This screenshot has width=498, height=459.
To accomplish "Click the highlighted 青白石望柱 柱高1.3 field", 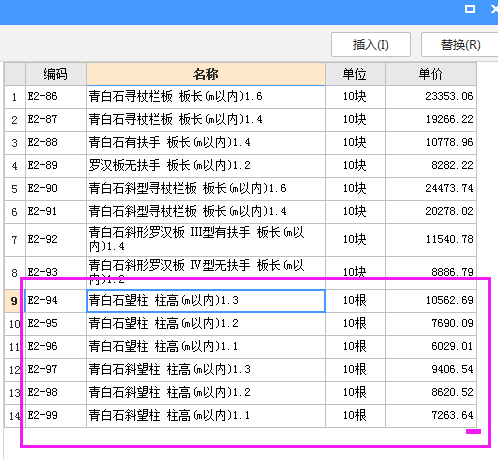I will pos(206,301).
